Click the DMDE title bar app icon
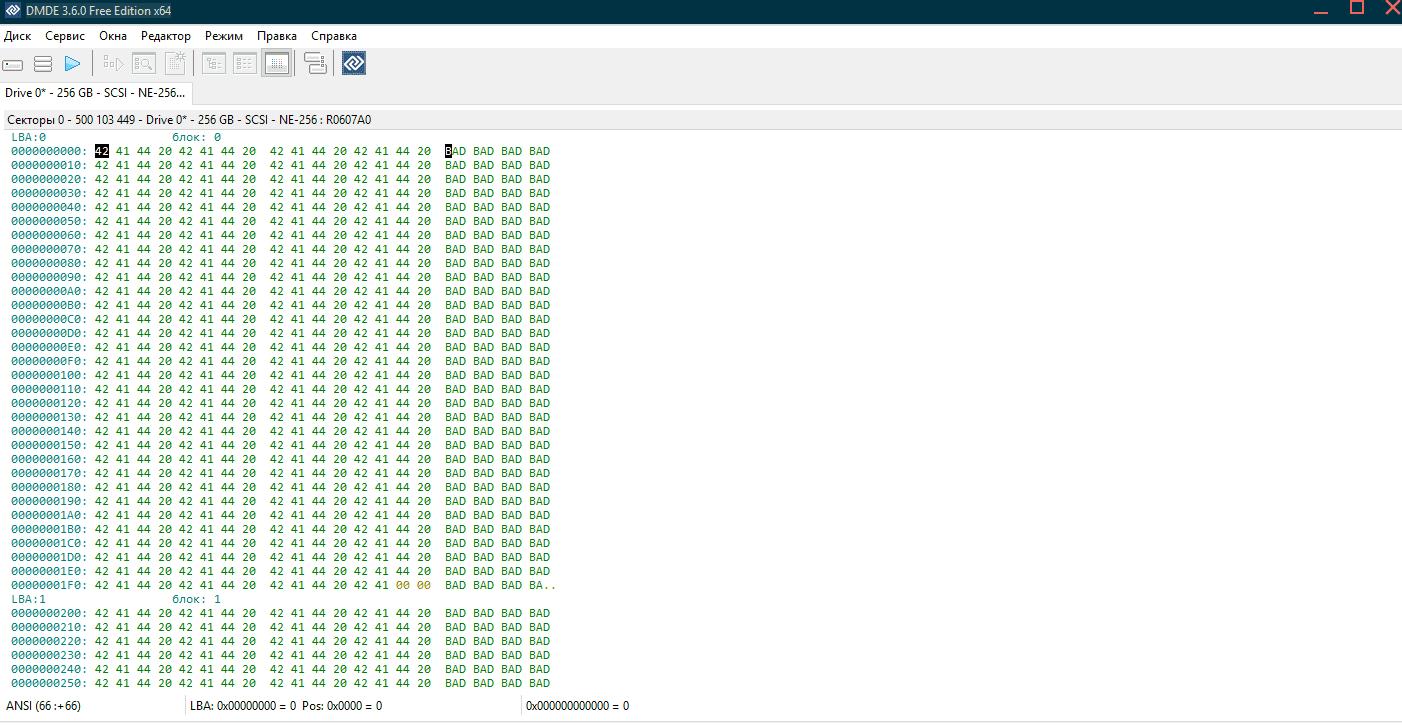 [13, 10]
